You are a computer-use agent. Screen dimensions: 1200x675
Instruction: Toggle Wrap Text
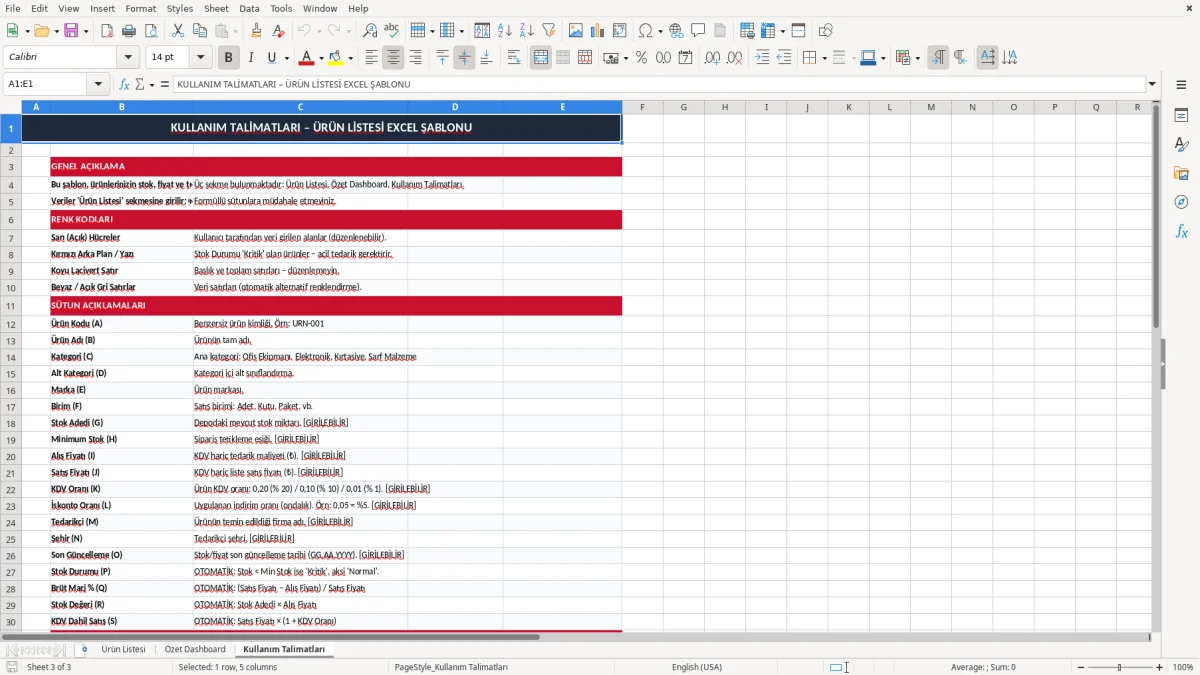[x=514, y=58]
